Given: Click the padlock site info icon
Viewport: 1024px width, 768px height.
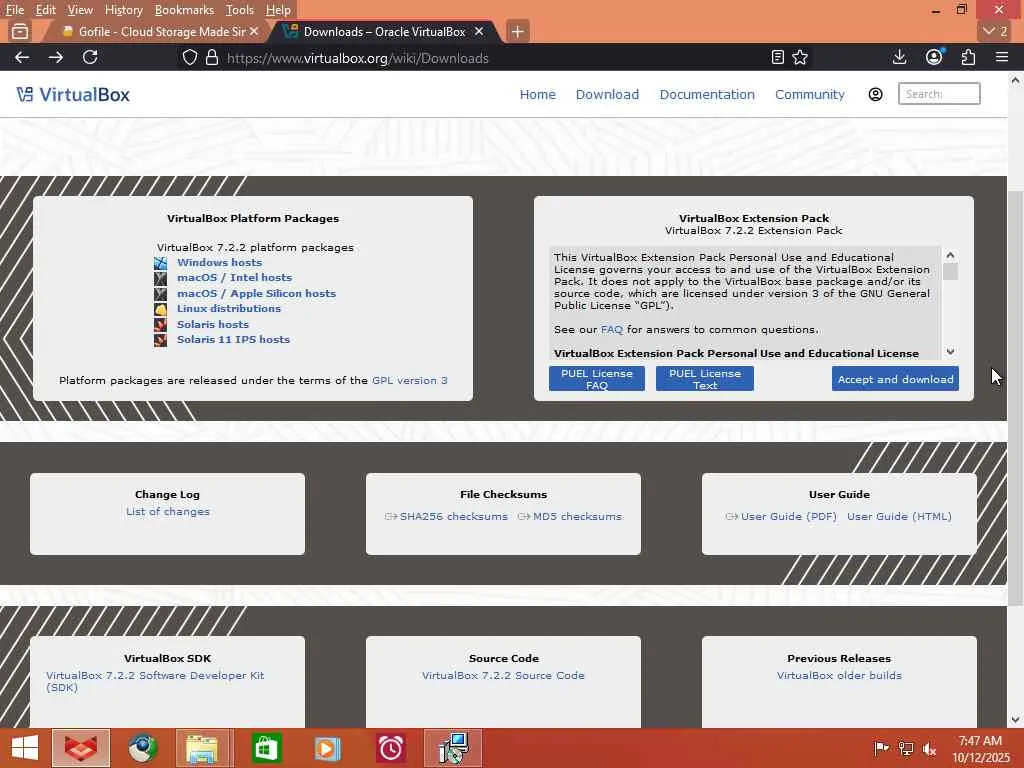Looking at the screenshot, I should (212, 57).
